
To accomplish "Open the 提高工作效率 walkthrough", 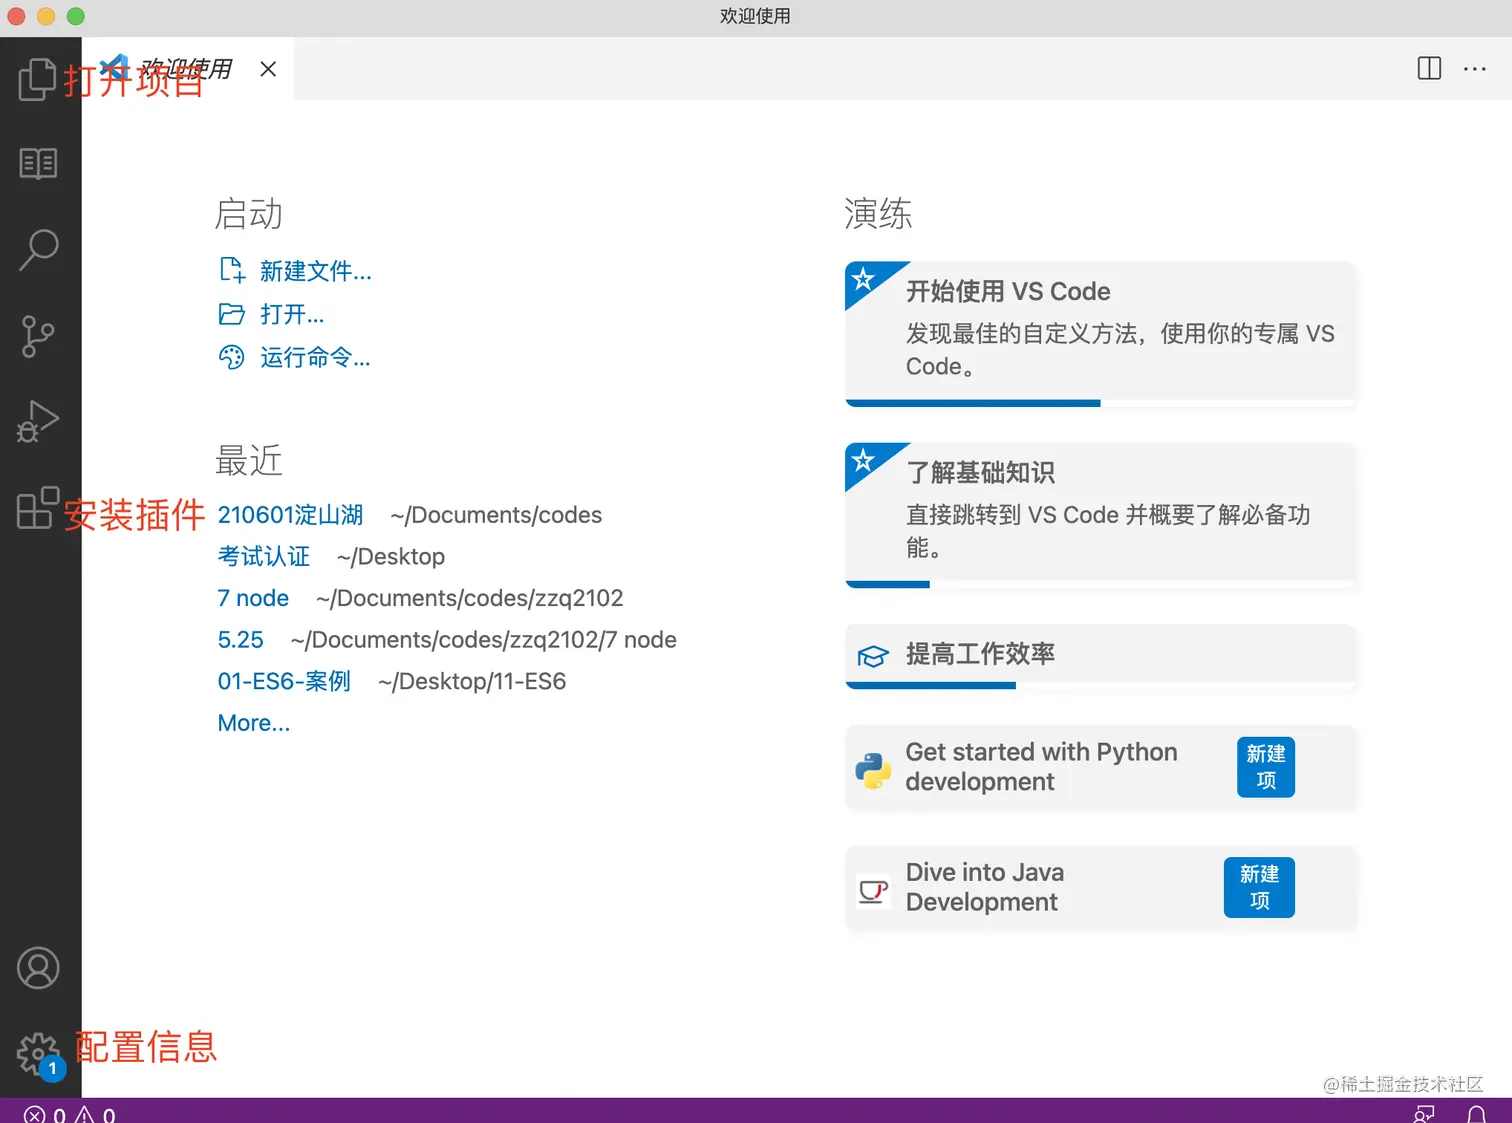I will coord(1100,657).
